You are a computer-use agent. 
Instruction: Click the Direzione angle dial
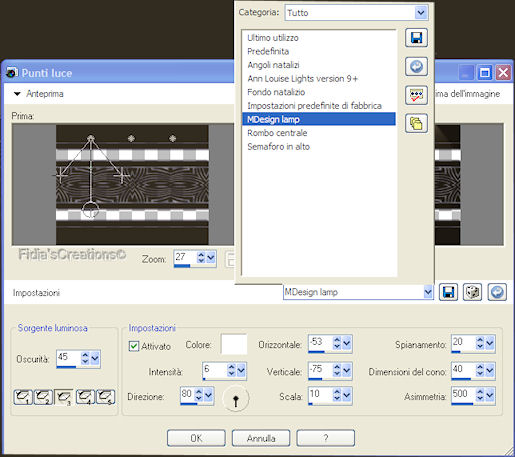pyautogui.click(x=236, y=398)
